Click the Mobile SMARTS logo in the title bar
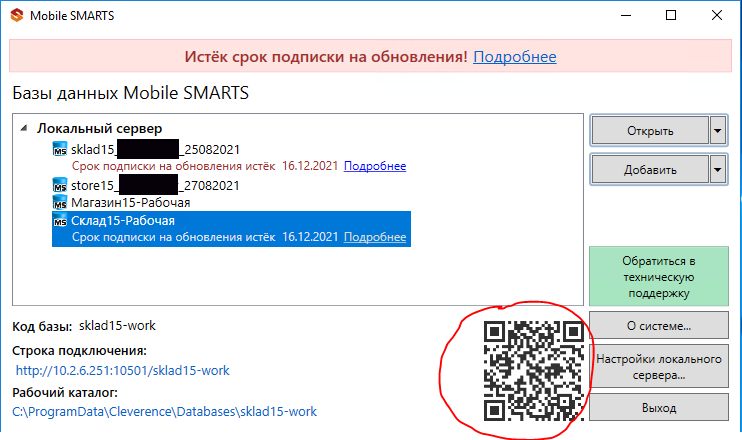This screenshot has height=440, width=742. coord(17,15)
